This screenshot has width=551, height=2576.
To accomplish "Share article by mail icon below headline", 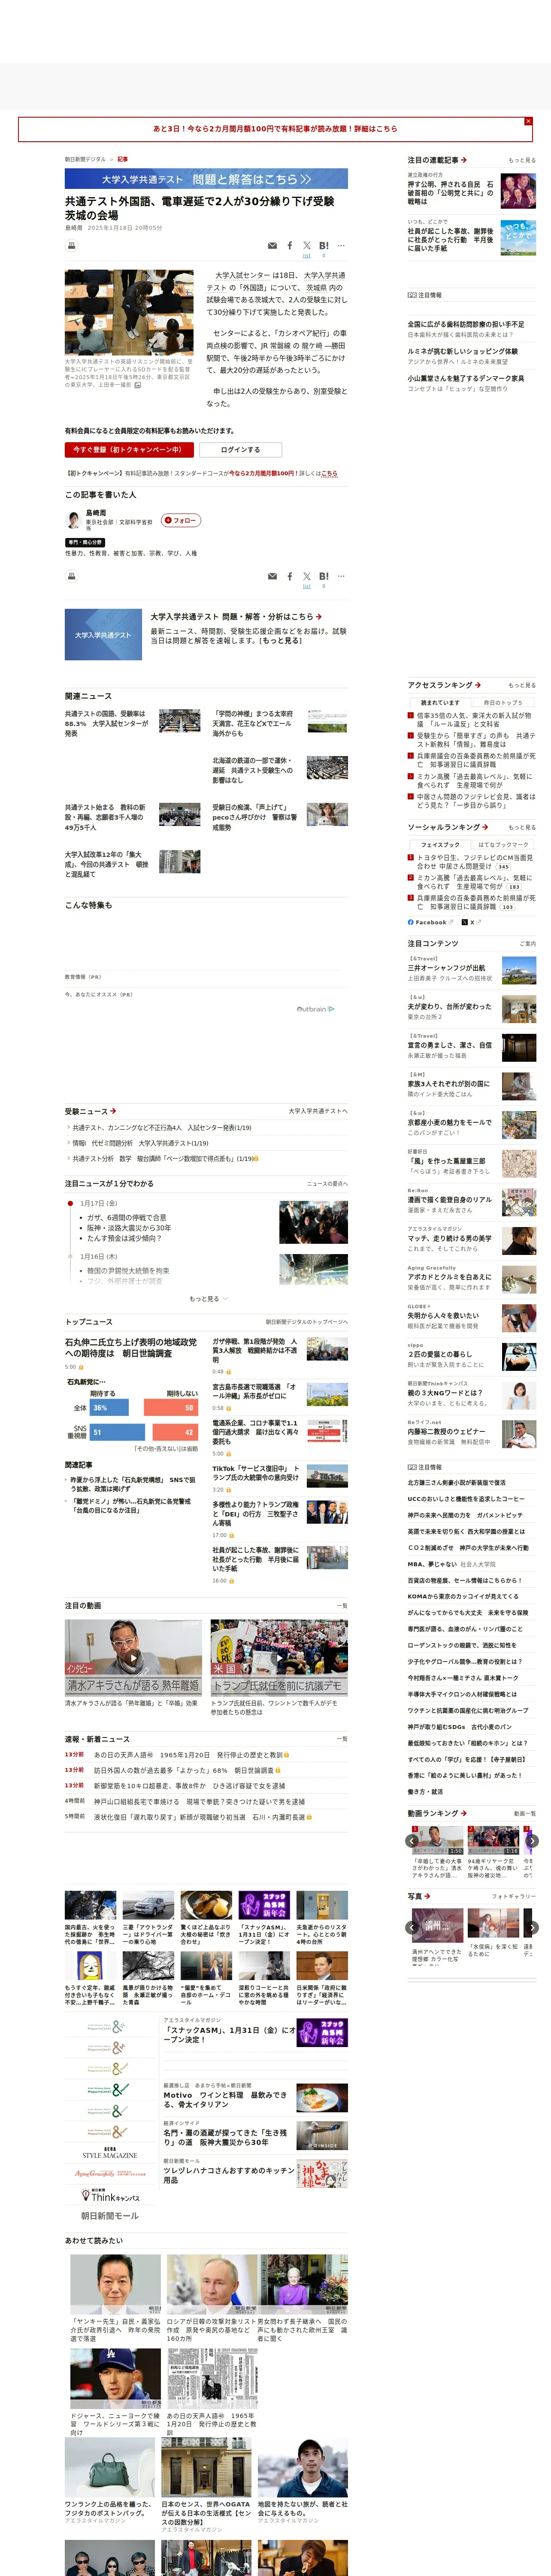I will coord(272,245).
